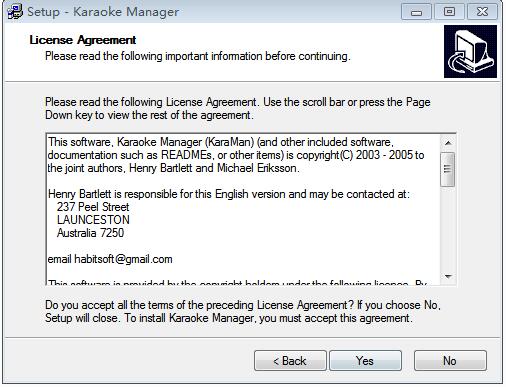Click the License Agreement heading

click(83, 40)
